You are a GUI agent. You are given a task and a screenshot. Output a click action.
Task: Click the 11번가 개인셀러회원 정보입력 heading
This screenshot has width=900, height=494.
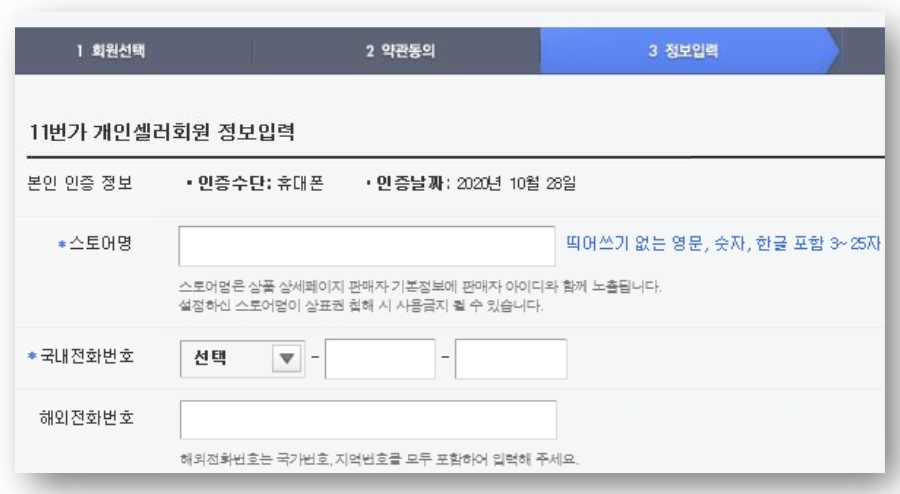point(162,132)
